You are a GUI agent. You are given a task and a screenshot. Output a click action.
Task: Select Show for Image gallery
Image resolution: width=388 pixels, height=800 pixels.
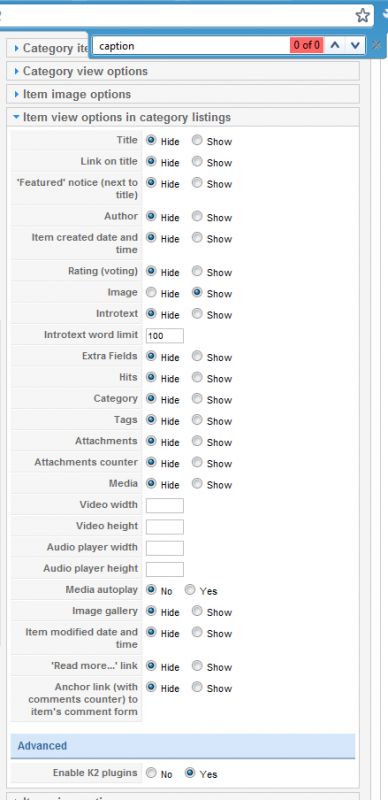coord(197,611)
